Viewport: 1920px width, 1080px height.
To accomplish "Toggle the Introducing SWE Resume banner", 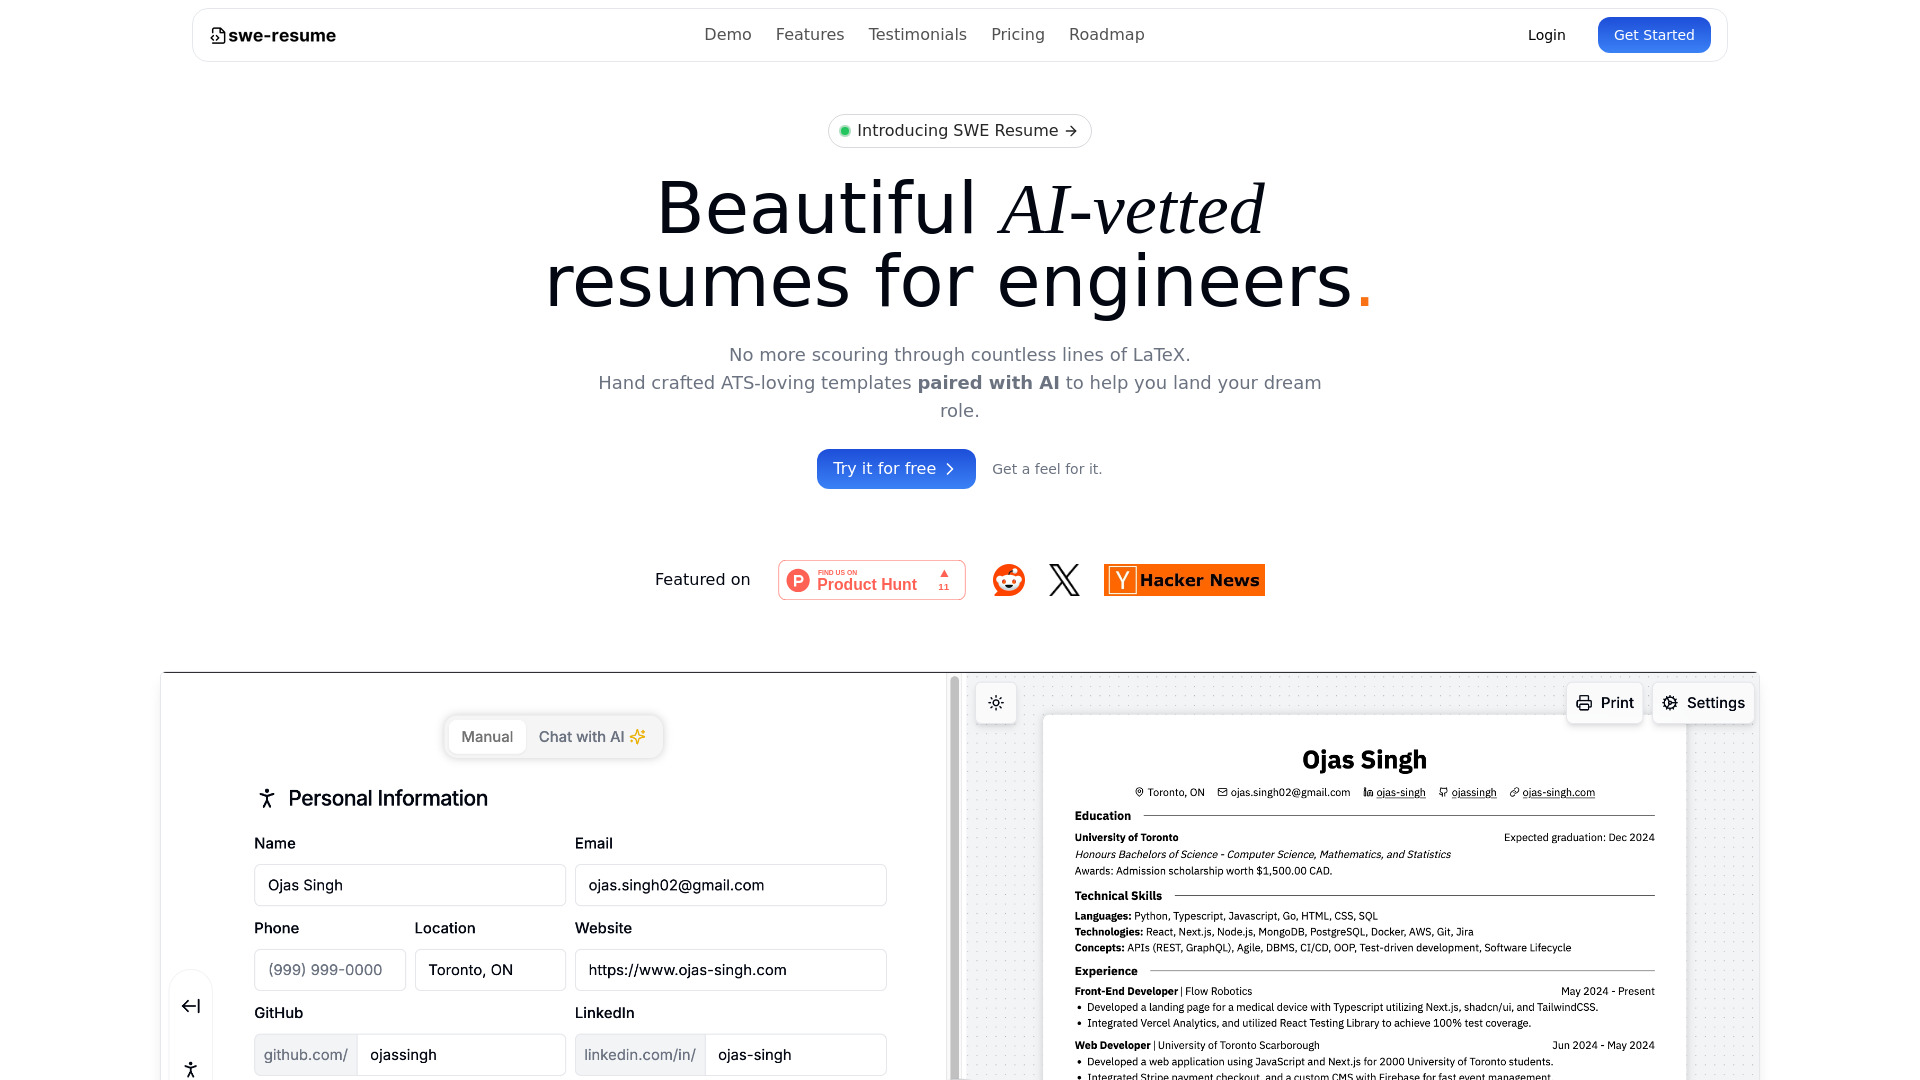I will click(x=960, y=129).
